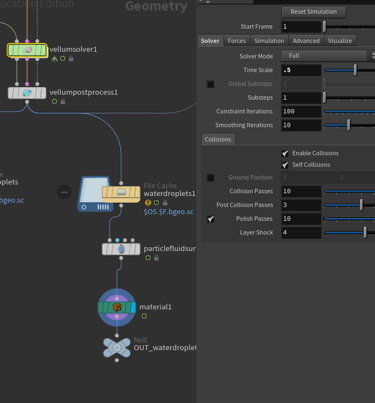
Task: Toggle the Polish Passes checkbox
Action: pyautogui.click(x=211, y=219)
